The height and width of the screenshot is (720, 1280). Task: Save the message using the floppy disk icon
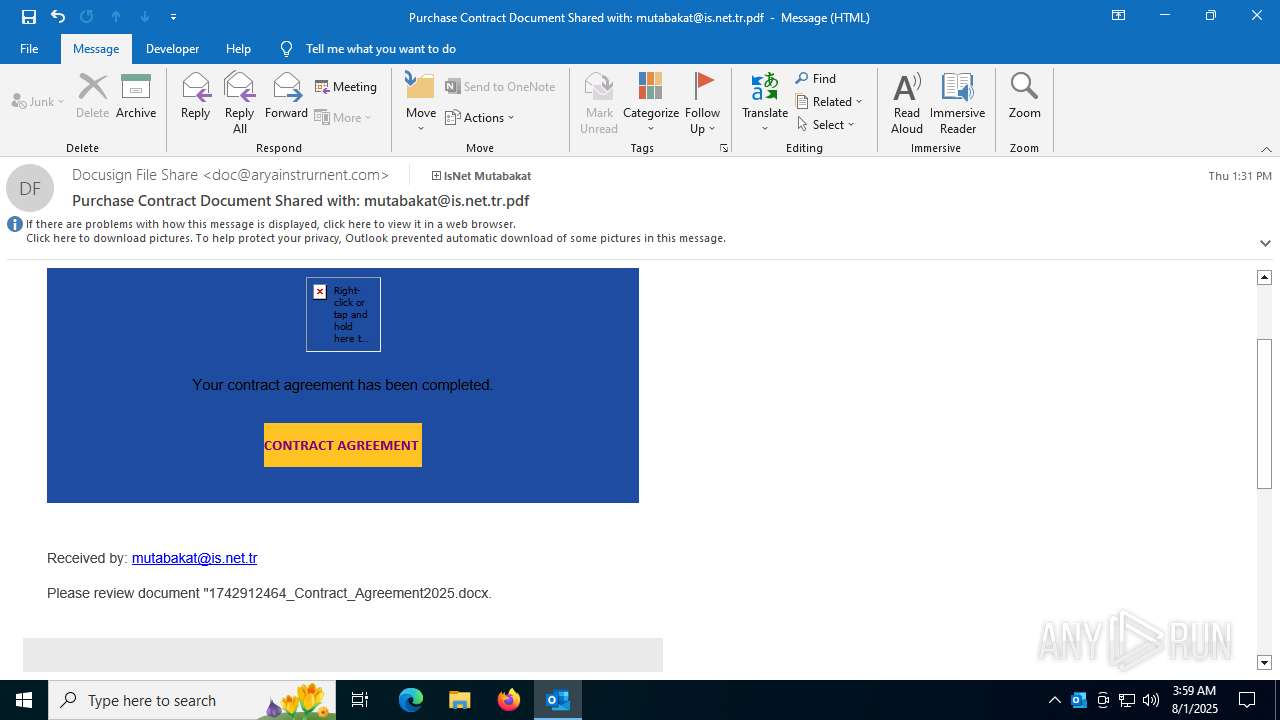click(29, 17)
